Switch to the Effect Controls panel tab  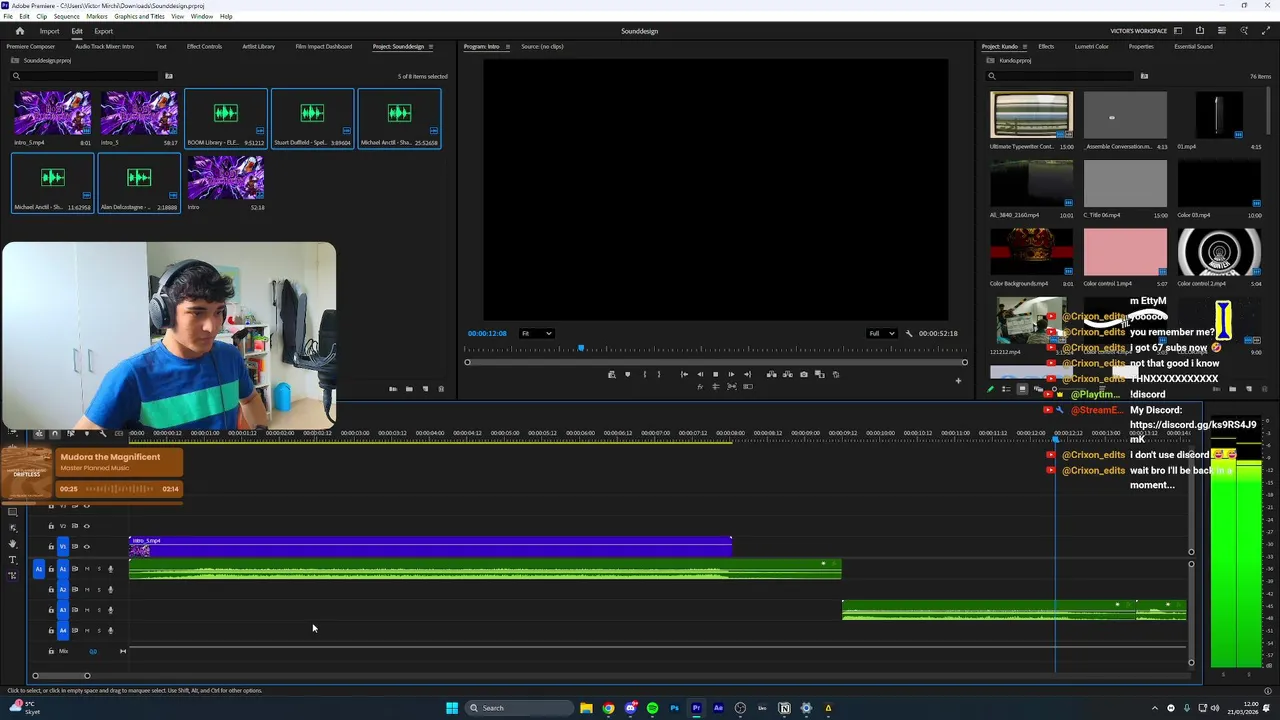pos(204,46)
